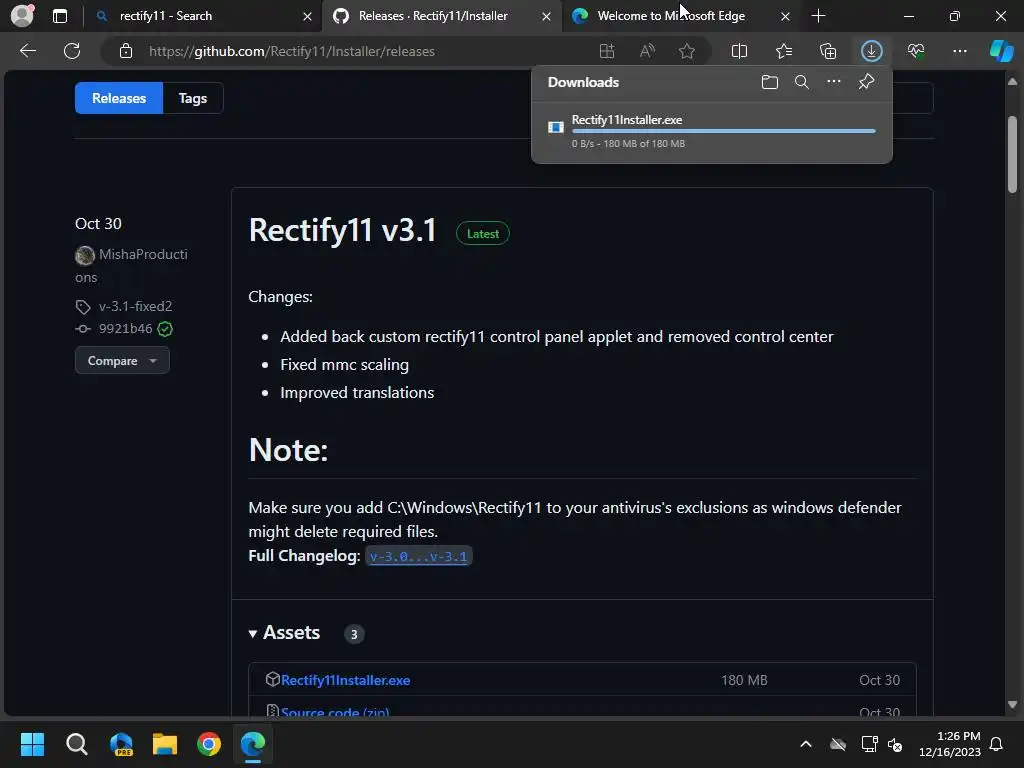The height and width of the screenshot is (768, 1024).
Task: Refresh the GitHub releases page
Action: tap(72, 51)
